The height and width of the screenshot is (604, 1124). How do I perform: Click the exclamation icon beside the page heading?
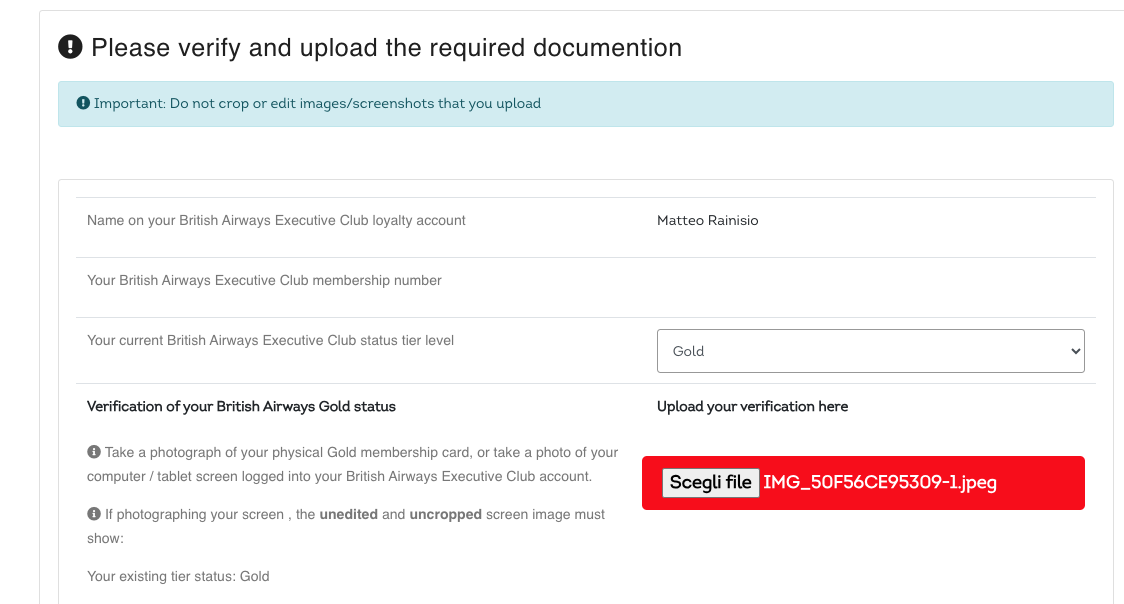(70, 47)
